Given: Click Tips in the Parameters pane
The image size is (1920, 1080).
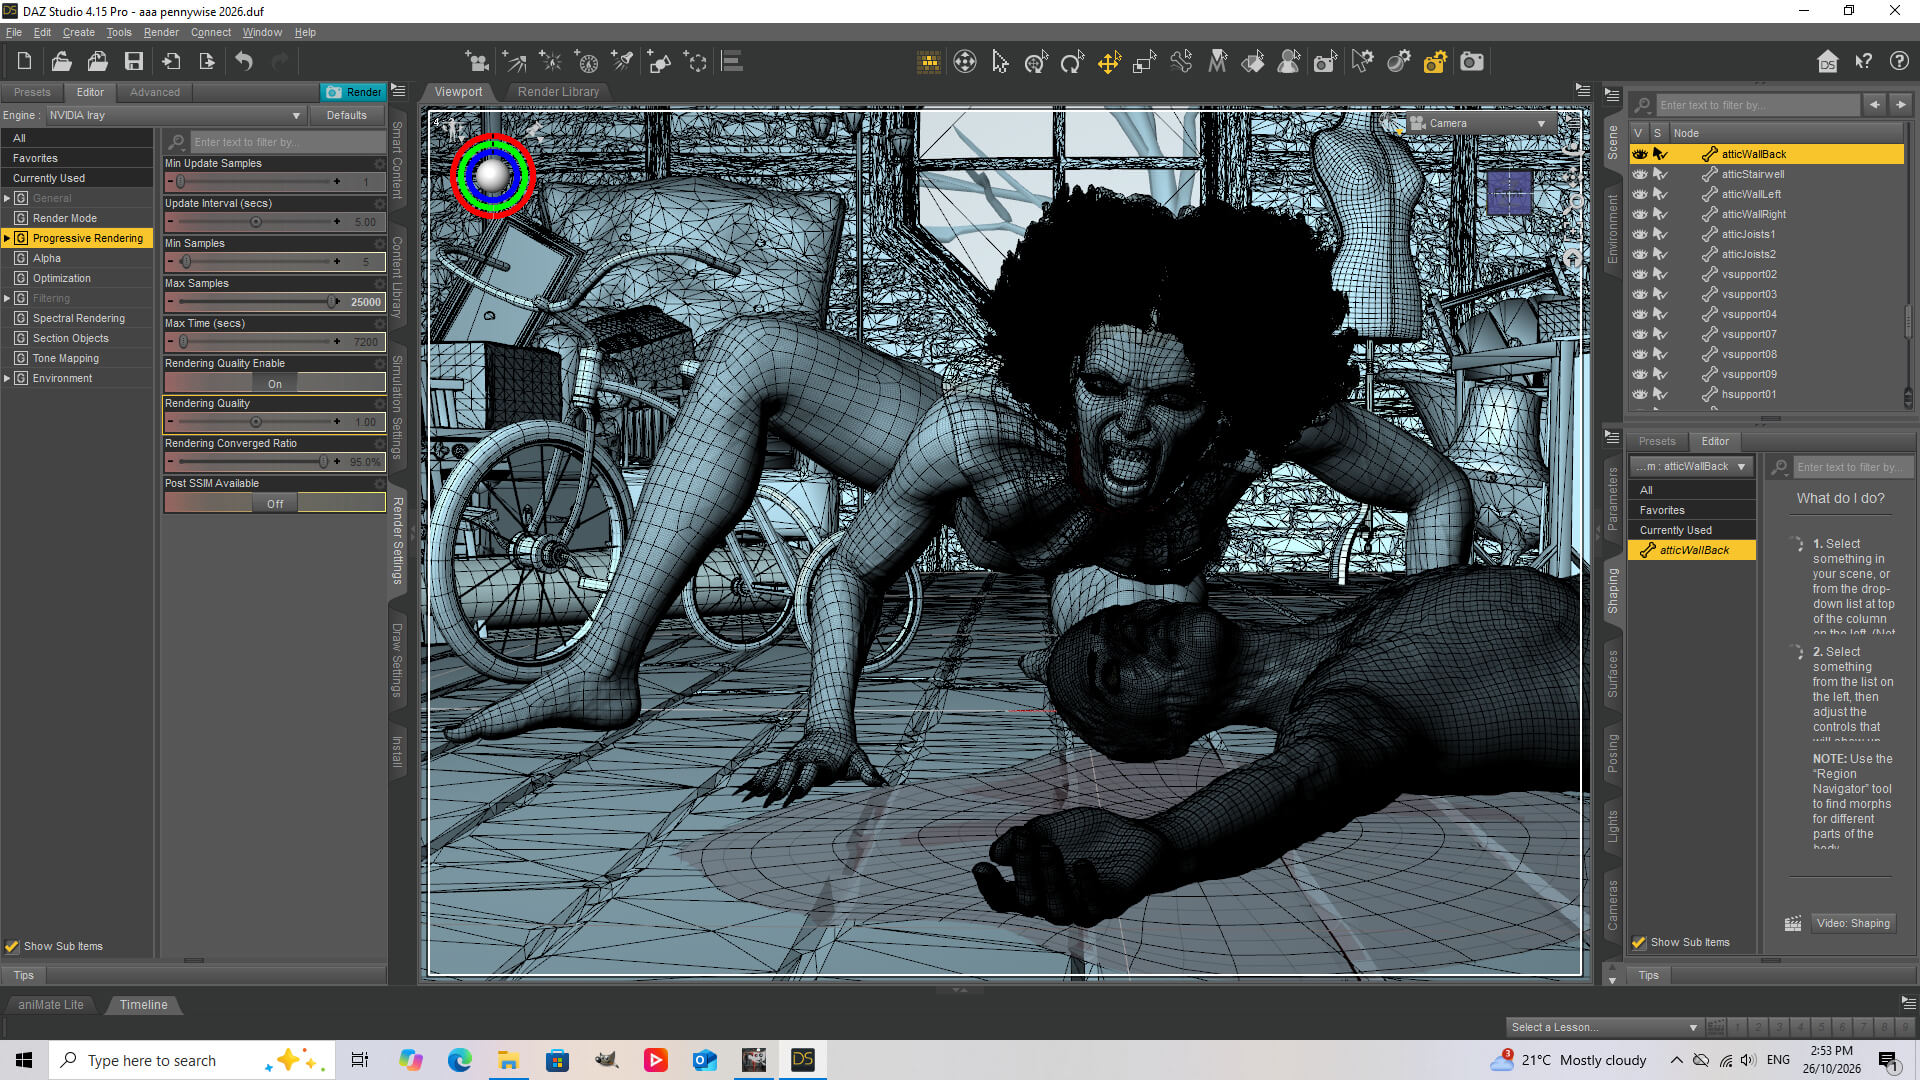Looking at the screenshot, I should click(x=1648, y=975).
